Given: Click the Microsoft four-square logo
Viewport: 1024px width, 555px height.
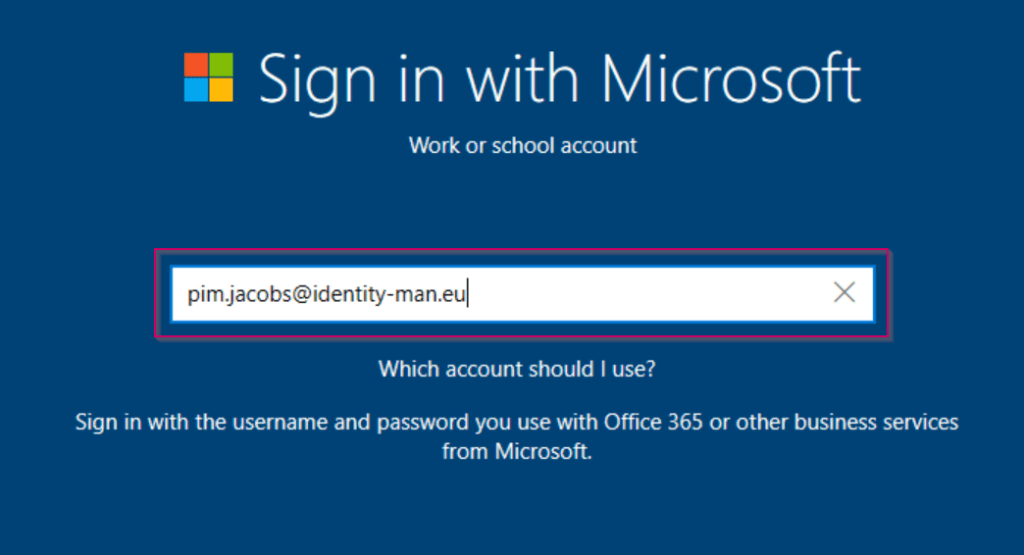Looking at the screenshot, I should click(x=208, y=78).
